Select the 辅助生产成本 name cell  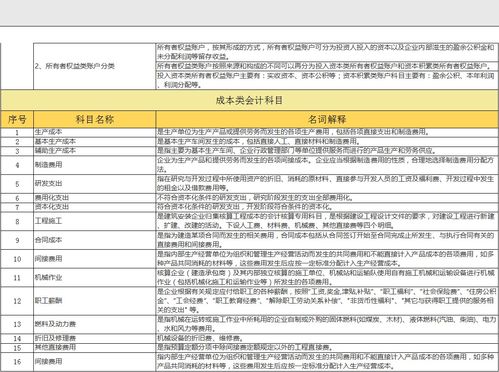[95, 151]
